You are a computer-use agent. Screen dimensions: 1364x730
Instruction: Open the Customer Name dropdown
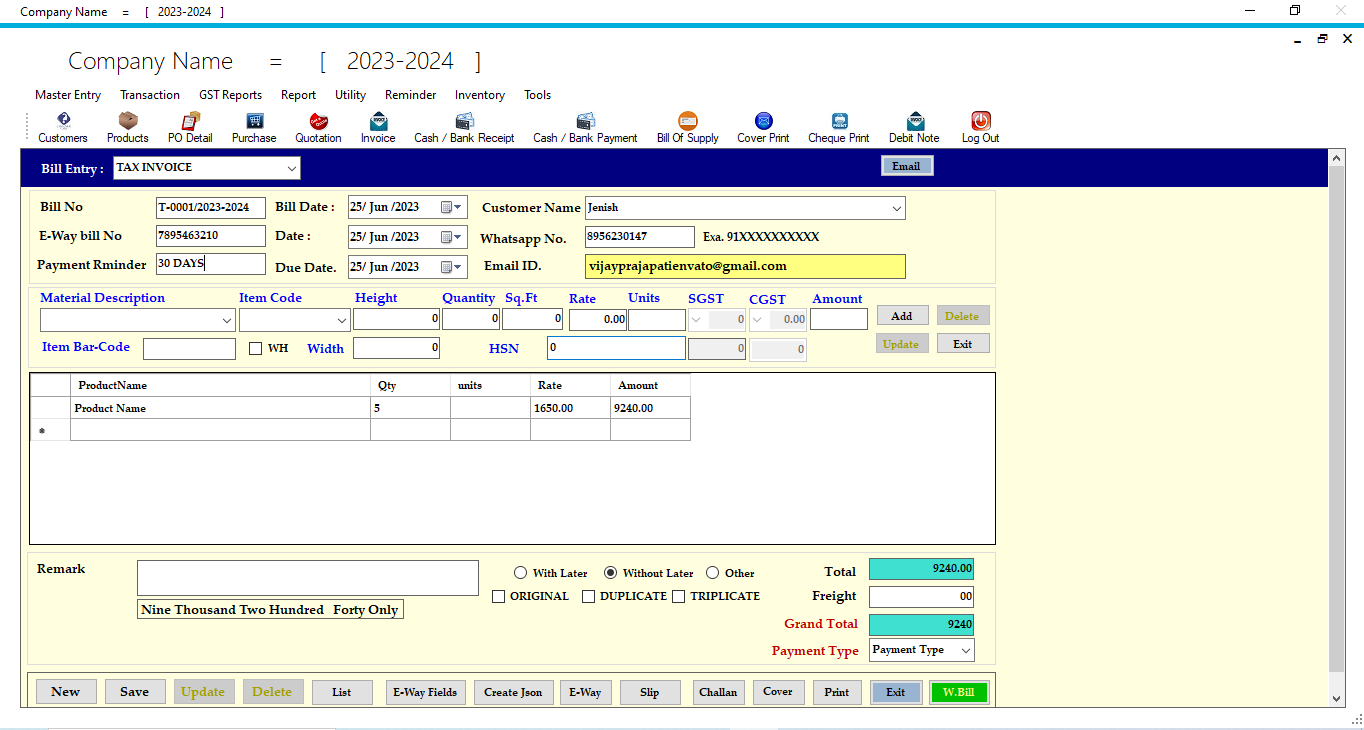coord(897,208)
